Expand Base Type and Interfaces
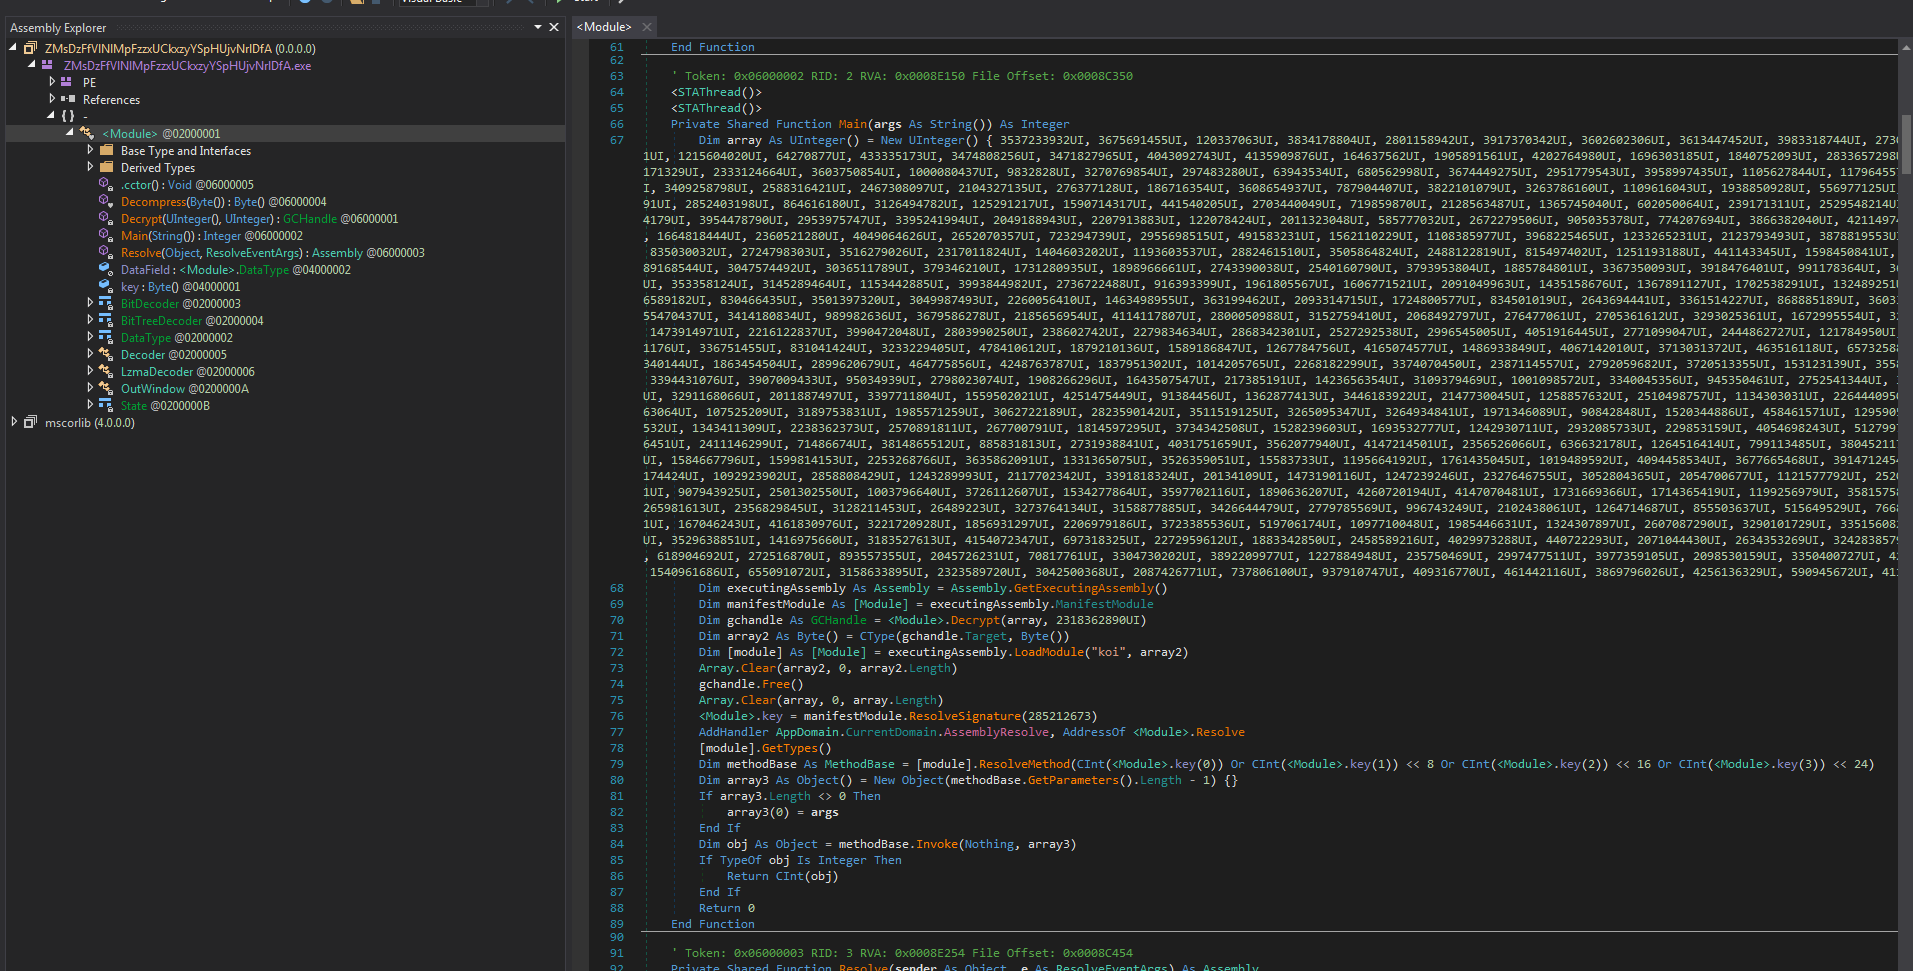The image size is (1913, 971). point(90,150)
